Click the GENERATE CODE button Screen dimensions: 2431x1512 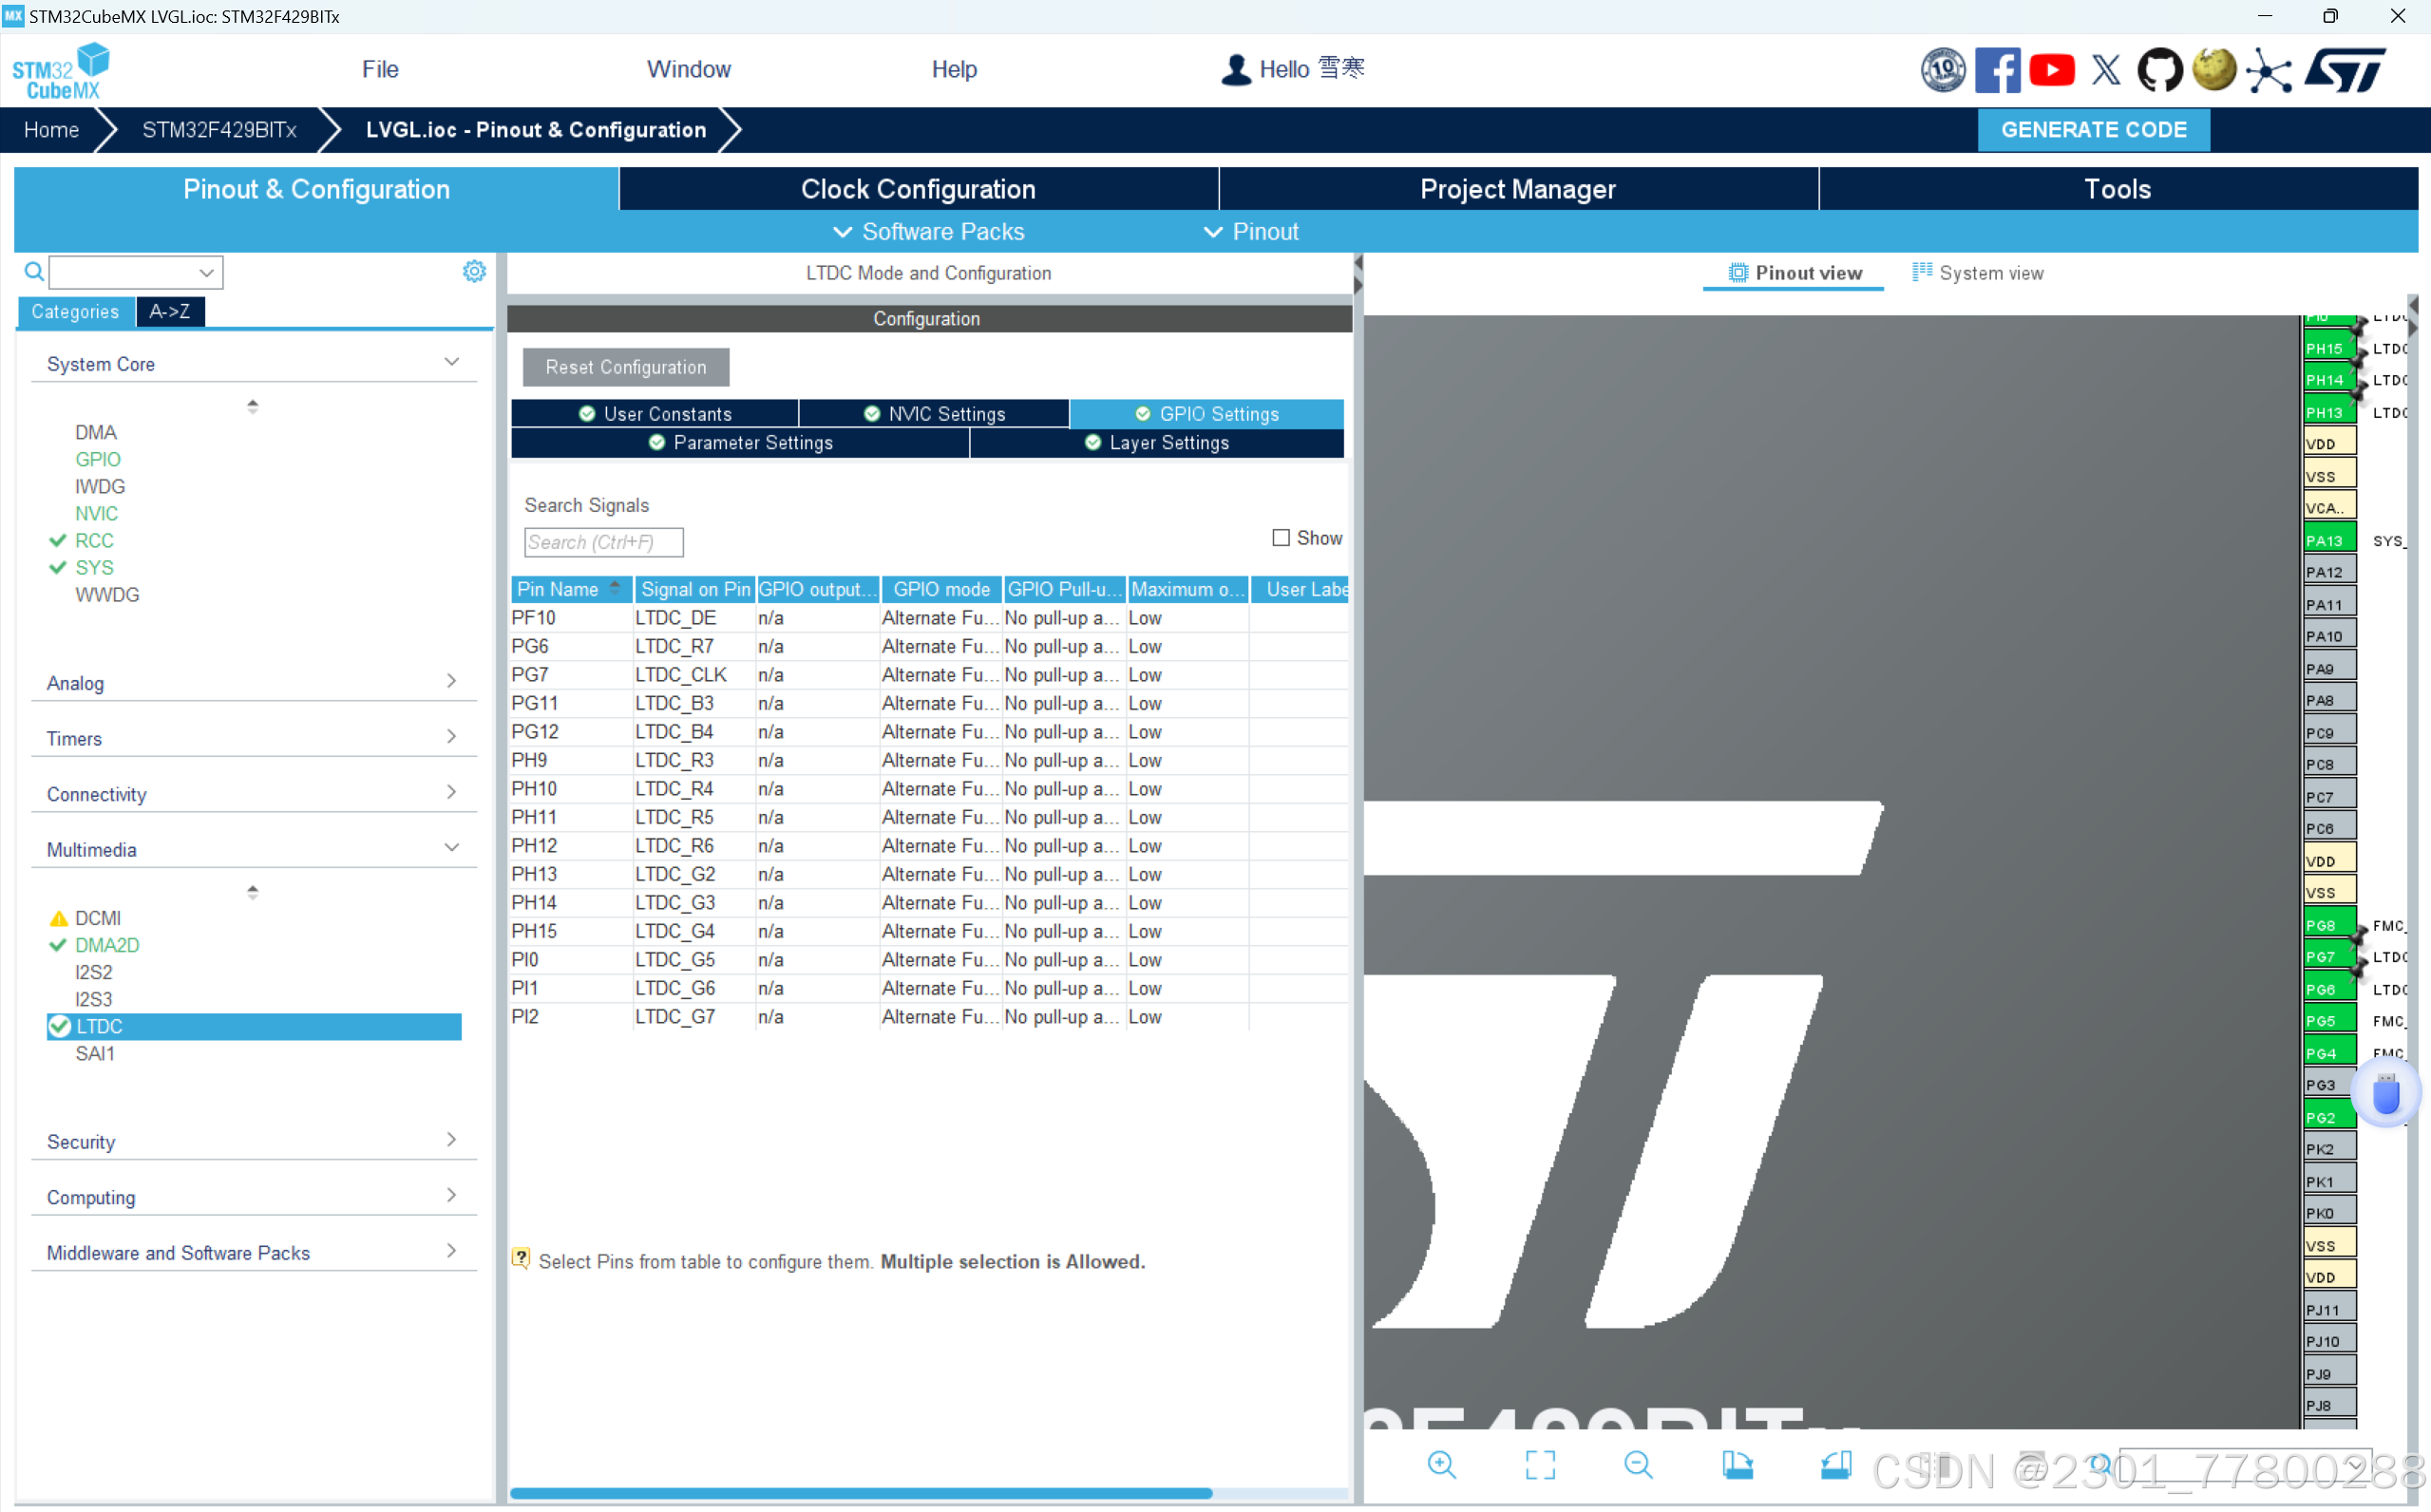click(x=2093, y=130)
